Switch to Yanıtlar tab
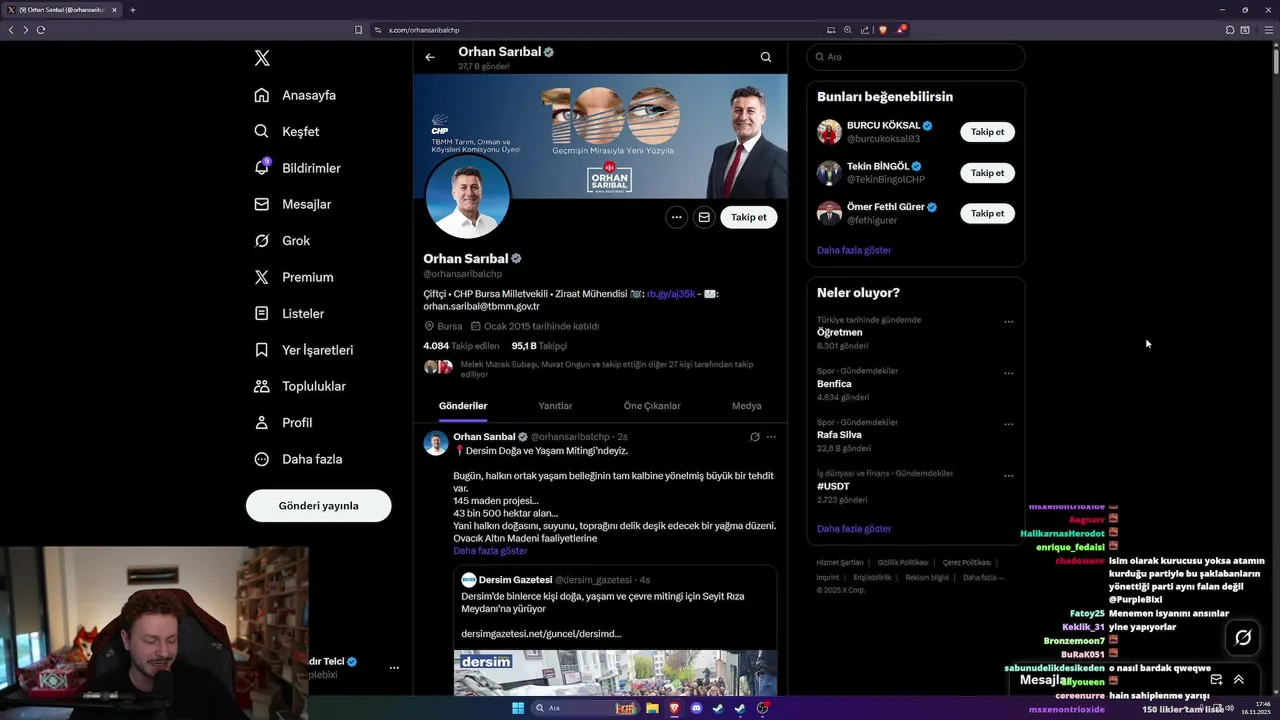The height and width of the screenshot is (720, 1280). (x=555, y=406)
